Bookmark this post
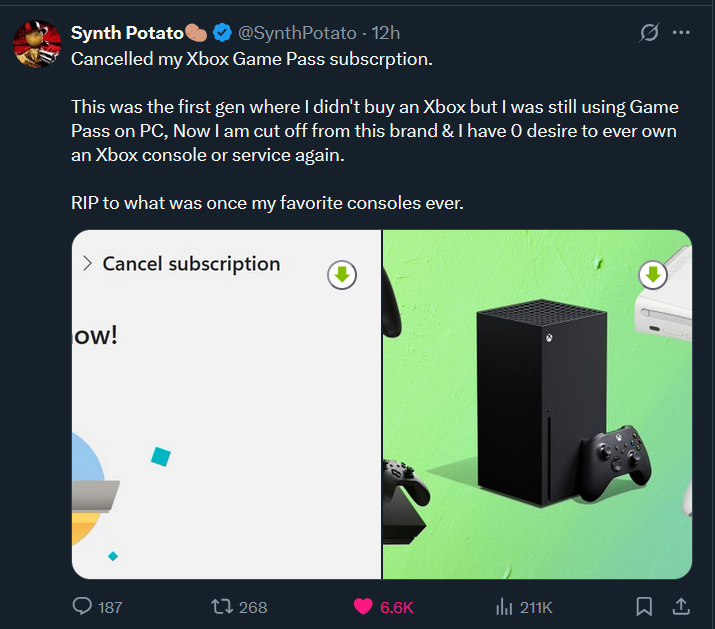Screen dimensions: 715x629 (645, 606)
